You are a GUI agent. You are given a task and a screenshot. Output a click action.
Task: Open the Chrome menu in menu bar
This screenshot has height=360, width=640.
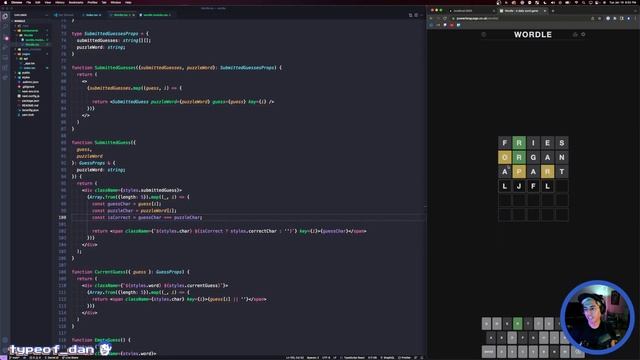pos(16,2)
